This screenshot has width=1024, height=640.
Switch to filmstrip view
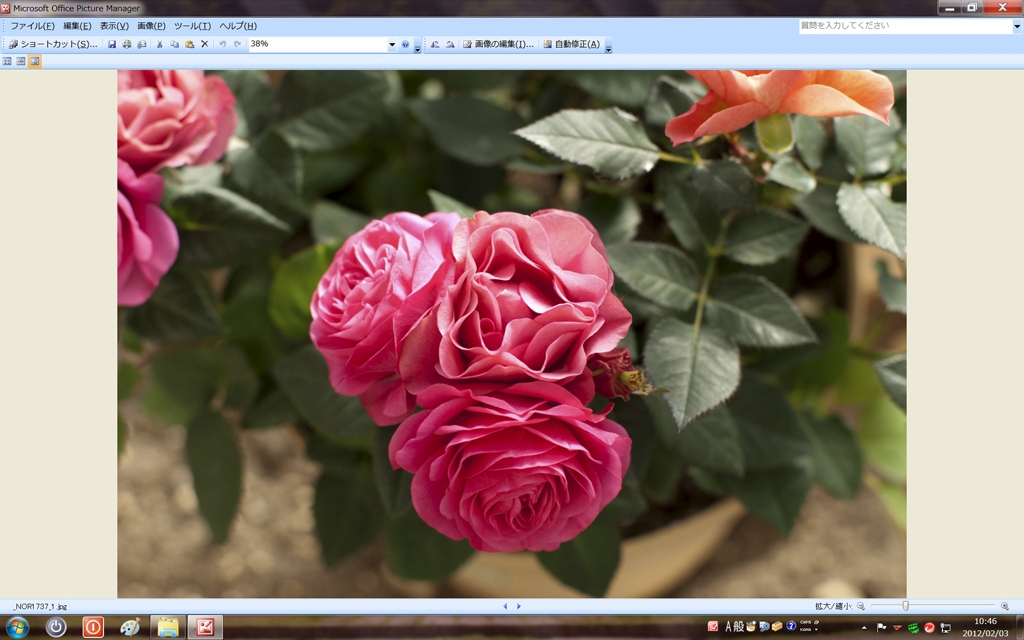tap(21, 61)
